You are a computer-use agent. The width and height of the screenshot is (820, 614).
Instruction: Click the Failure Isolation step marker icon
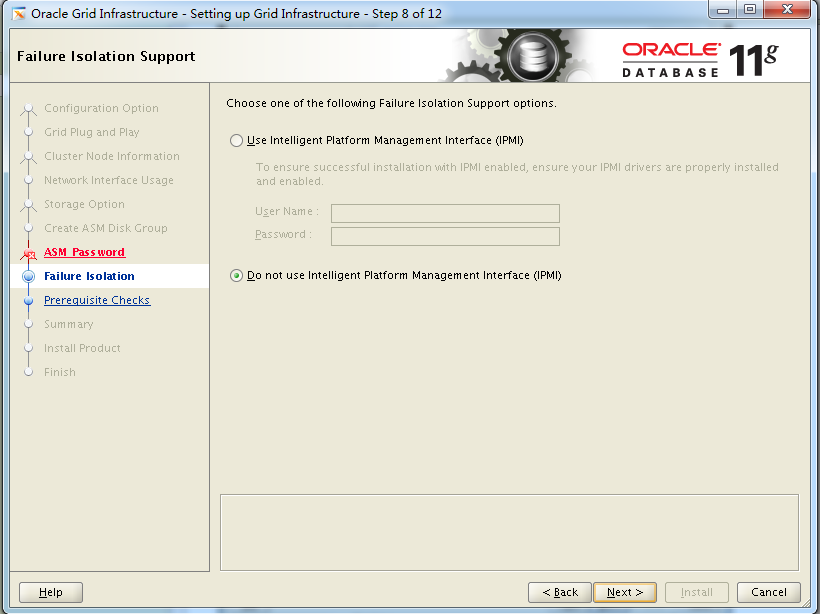[29, 276]
